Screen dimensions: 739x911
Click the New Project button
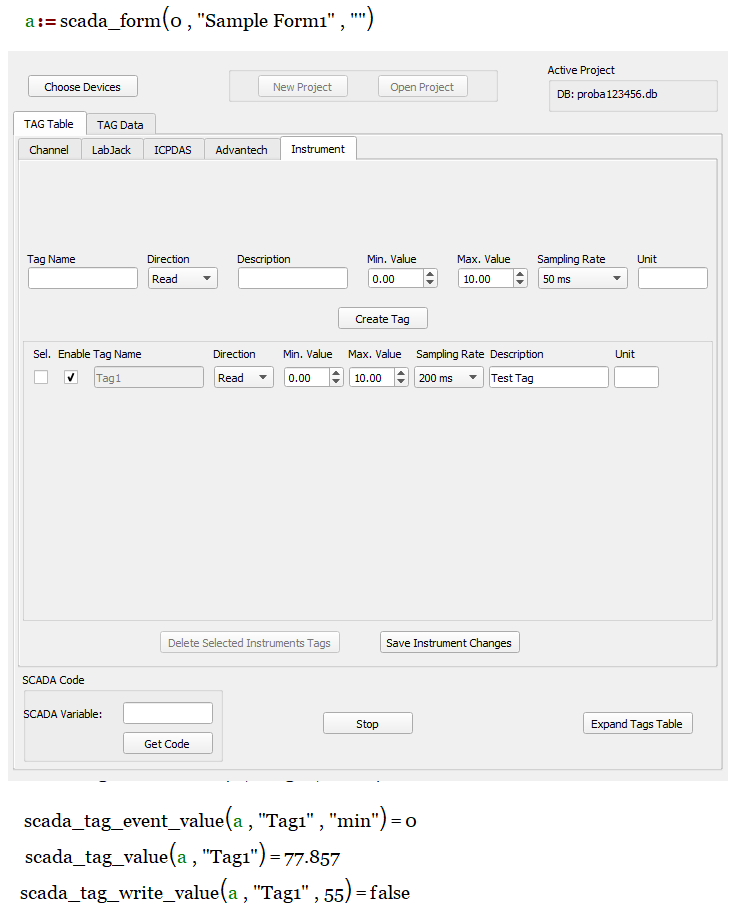point(302,86)
